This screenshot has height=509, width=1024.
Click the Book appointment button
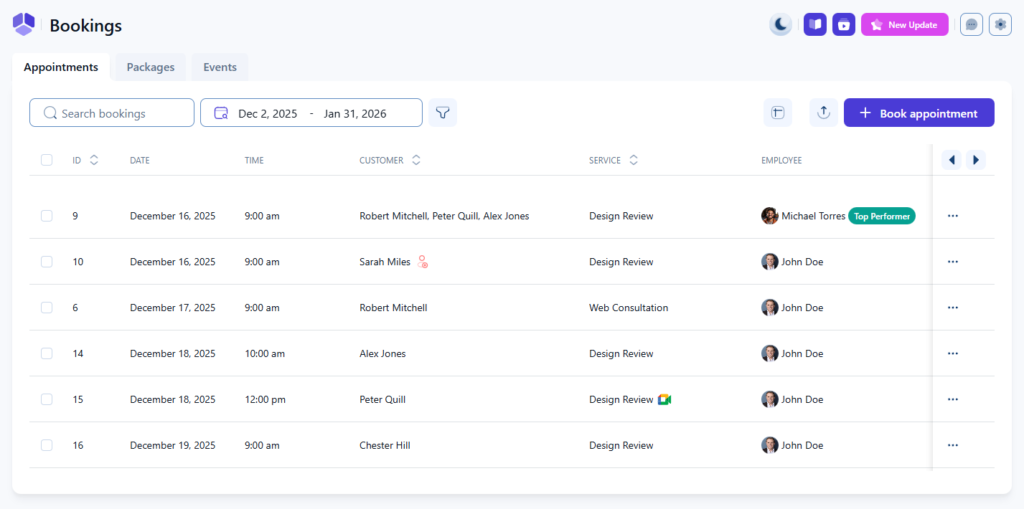tap(918, 113)
